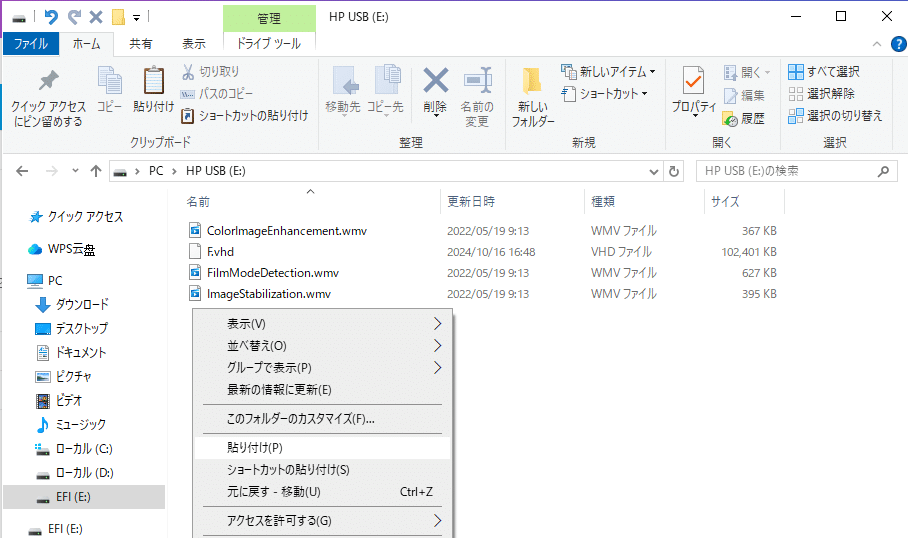908x538 pixels.
Task: Click 開く (Open) in the ribbon
Action: [x=747, y=73]
